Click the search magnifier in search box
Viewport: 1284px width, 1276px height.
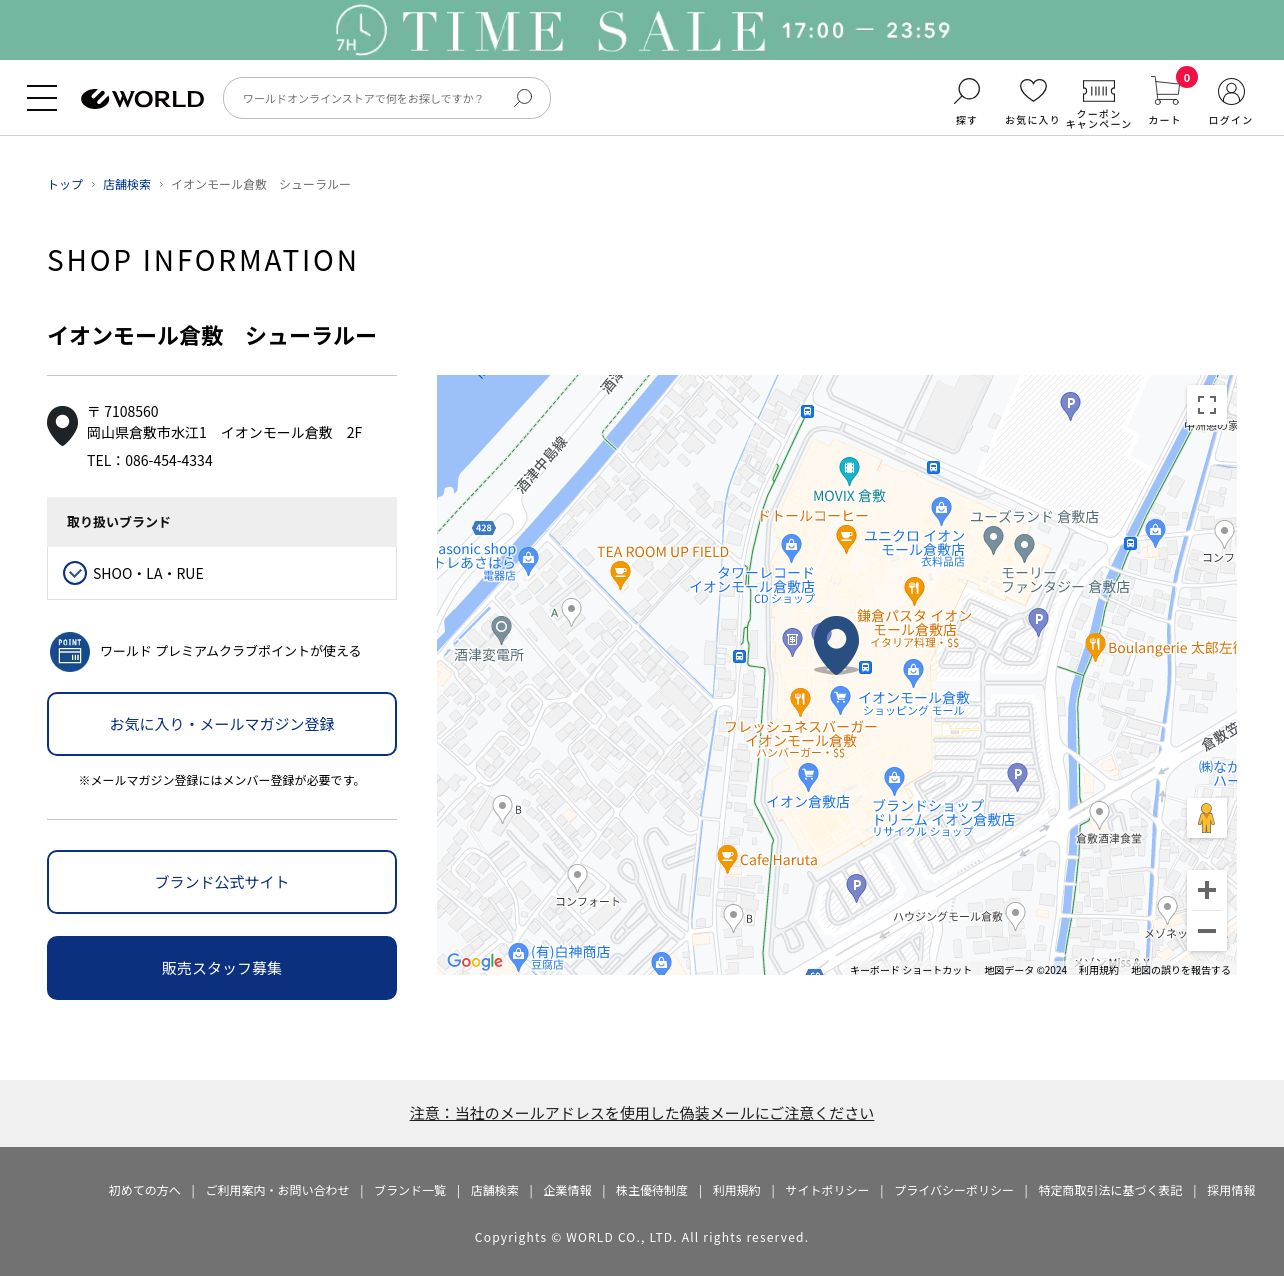[x=523, y=98]
